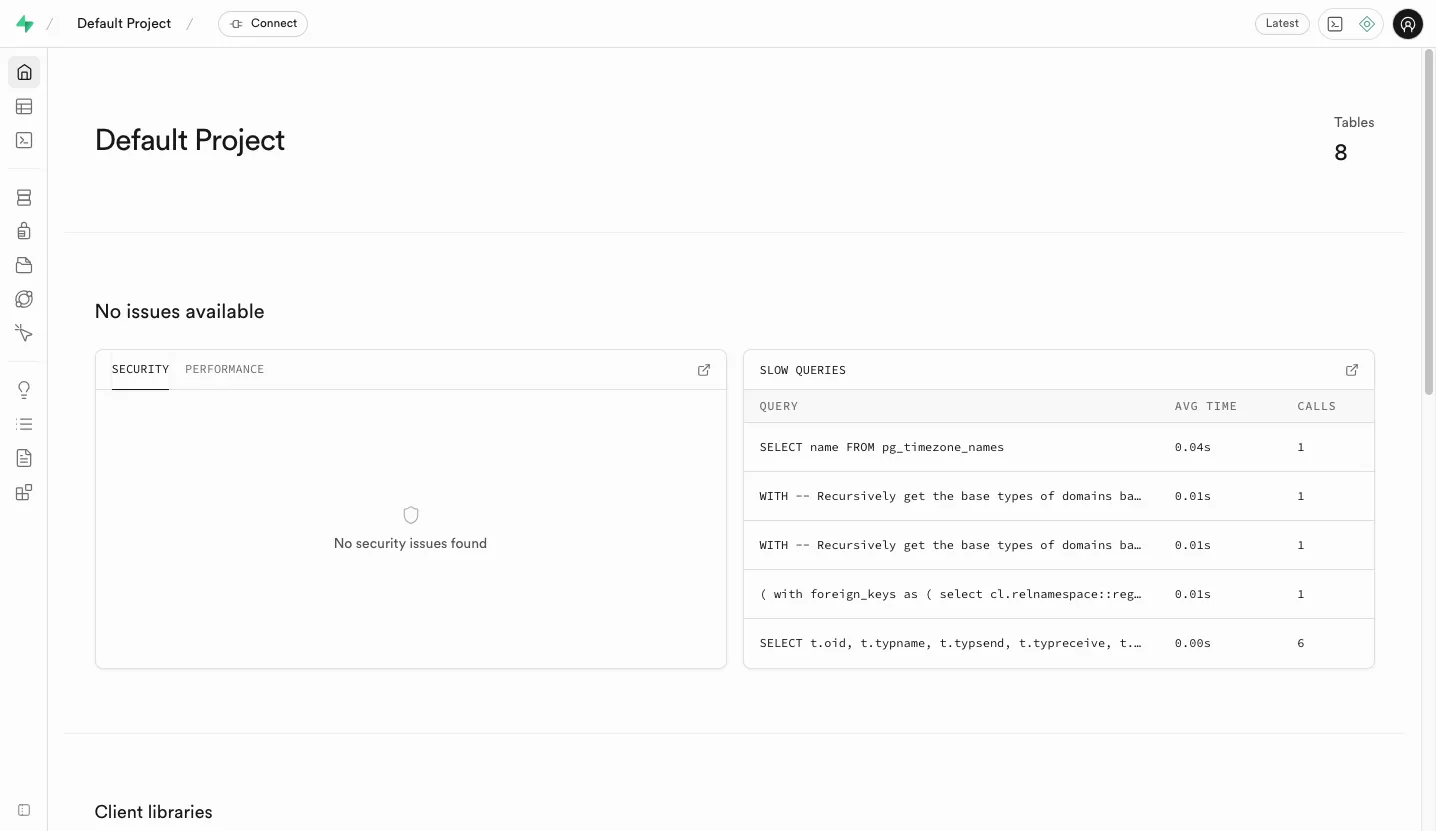1436x831 pixels.
Task: Toggle the sidebar expand control at bottom
Action: pos(24,810)
